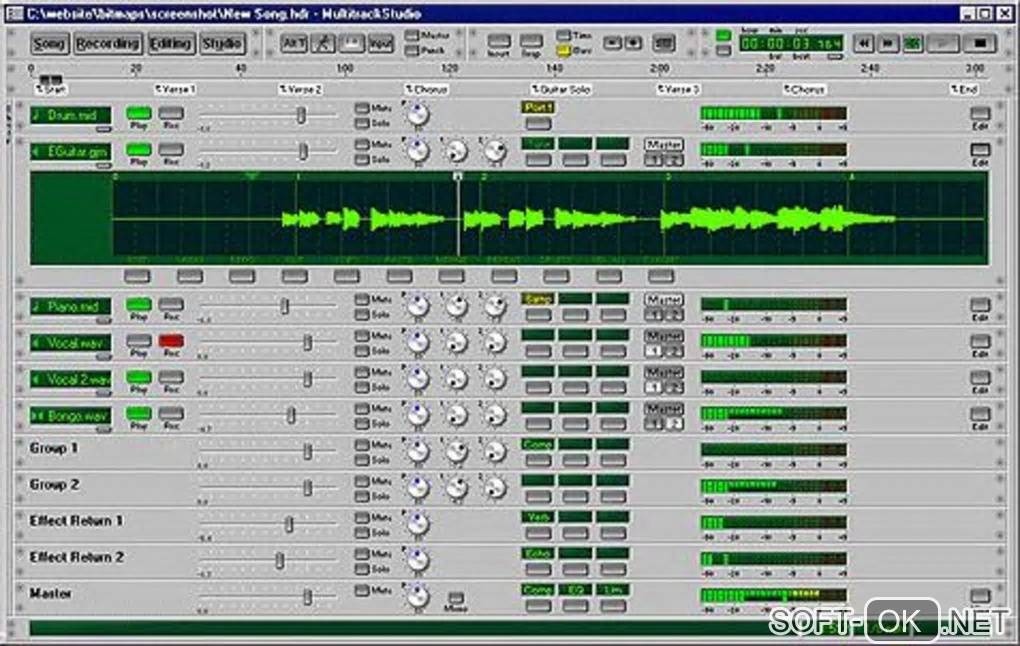
Task: Solo the EGuitar track
Action: [x=362, y=159]
